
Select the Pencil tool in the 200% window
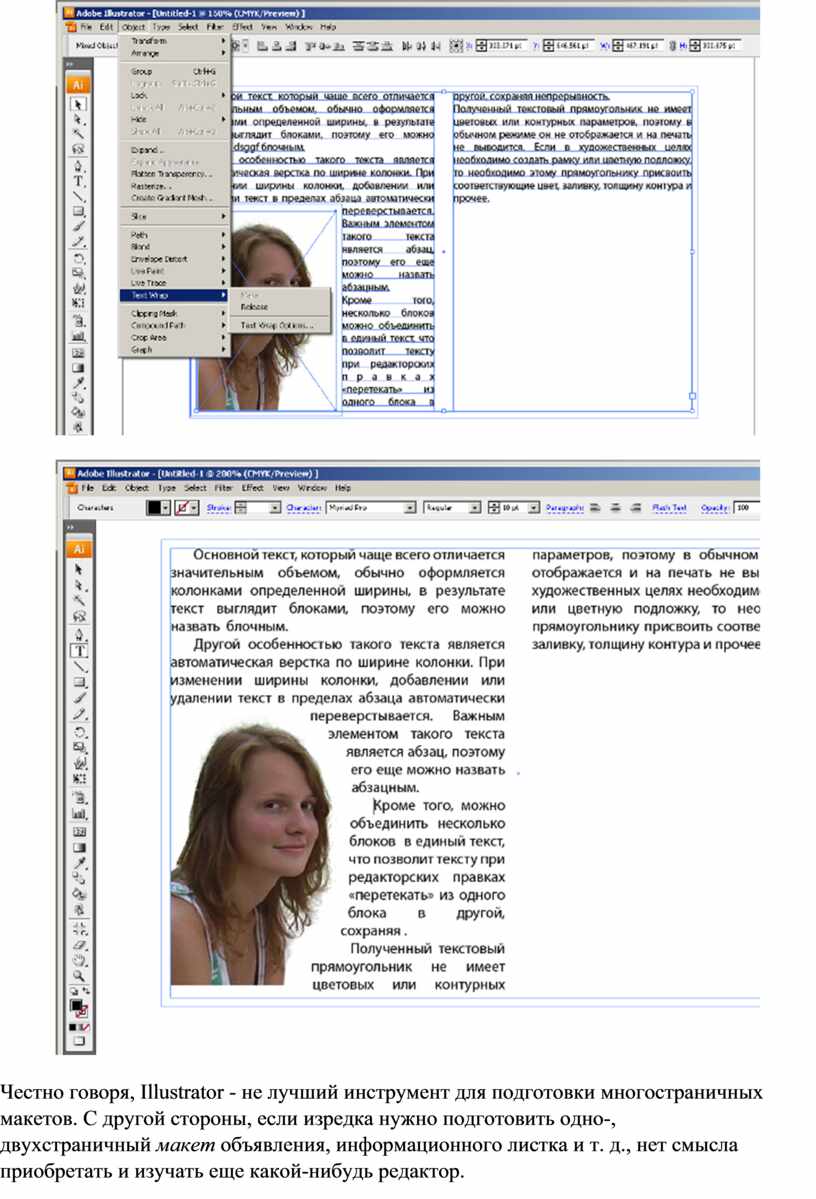coord(79,715)
